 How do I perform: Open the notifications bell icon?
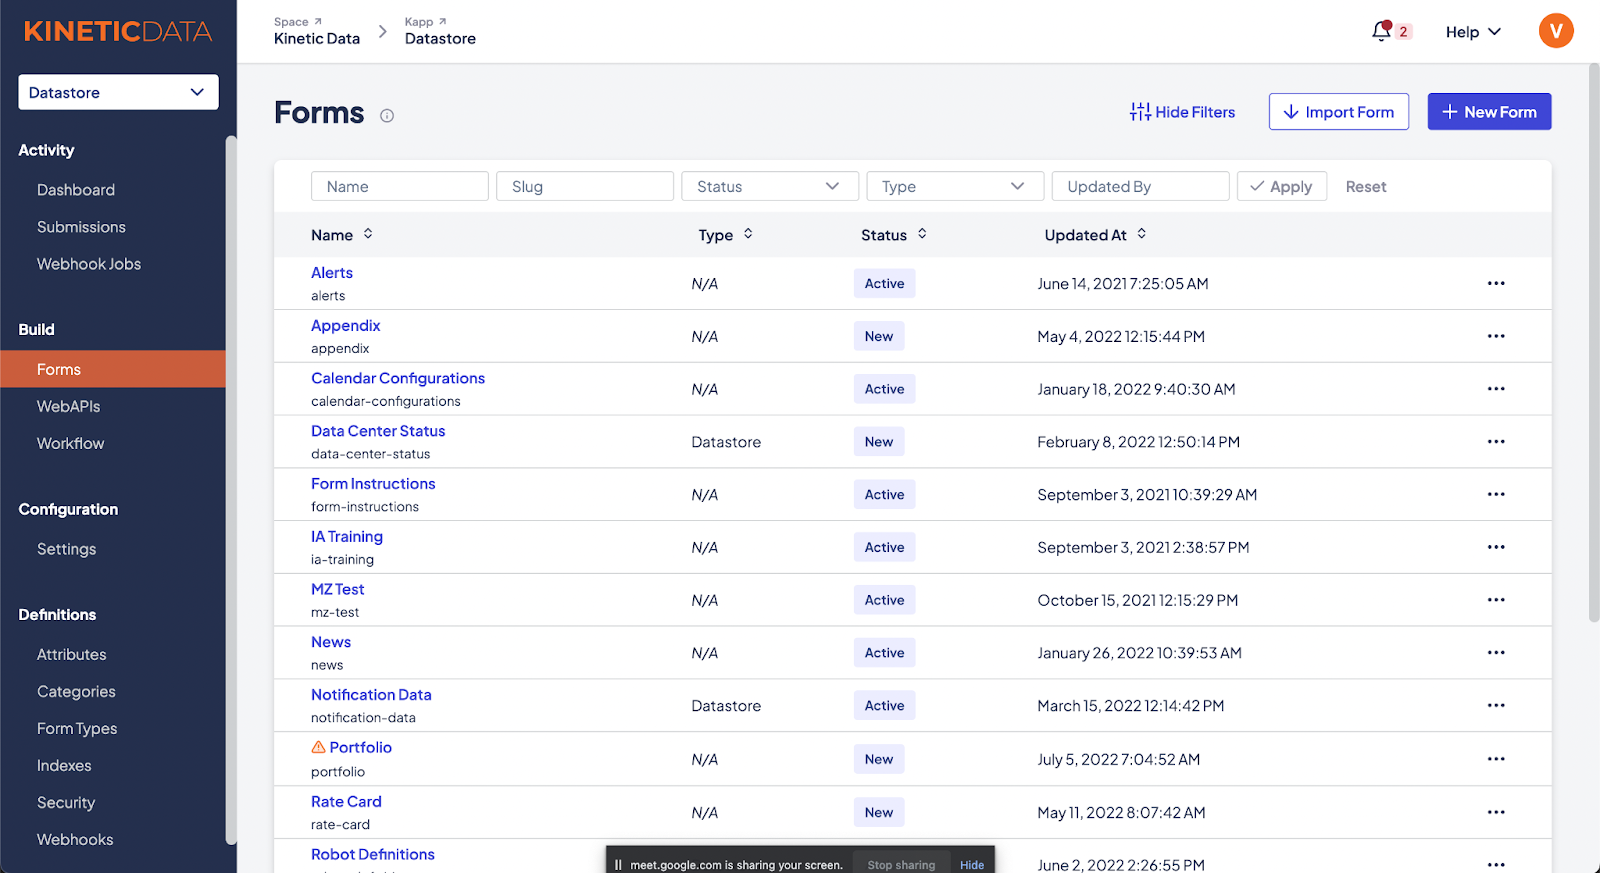point(1382,31)
